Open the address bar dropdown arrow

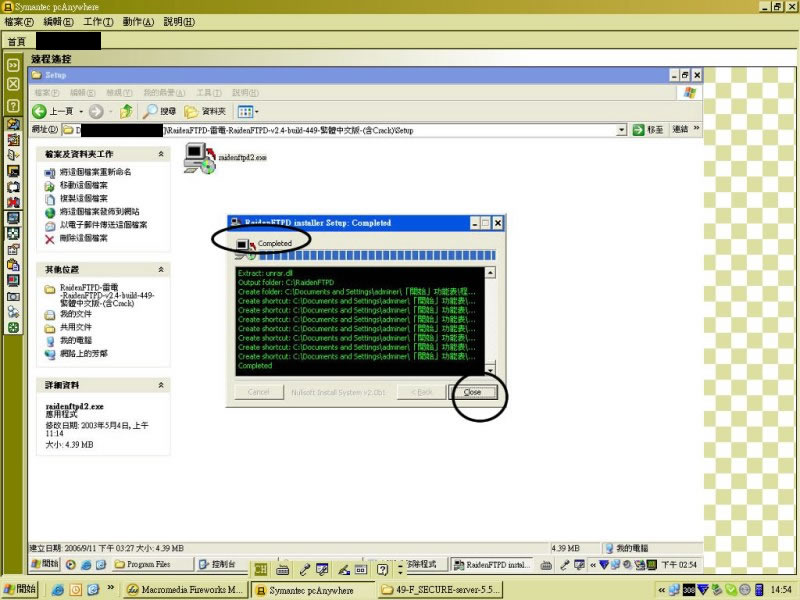621,130
